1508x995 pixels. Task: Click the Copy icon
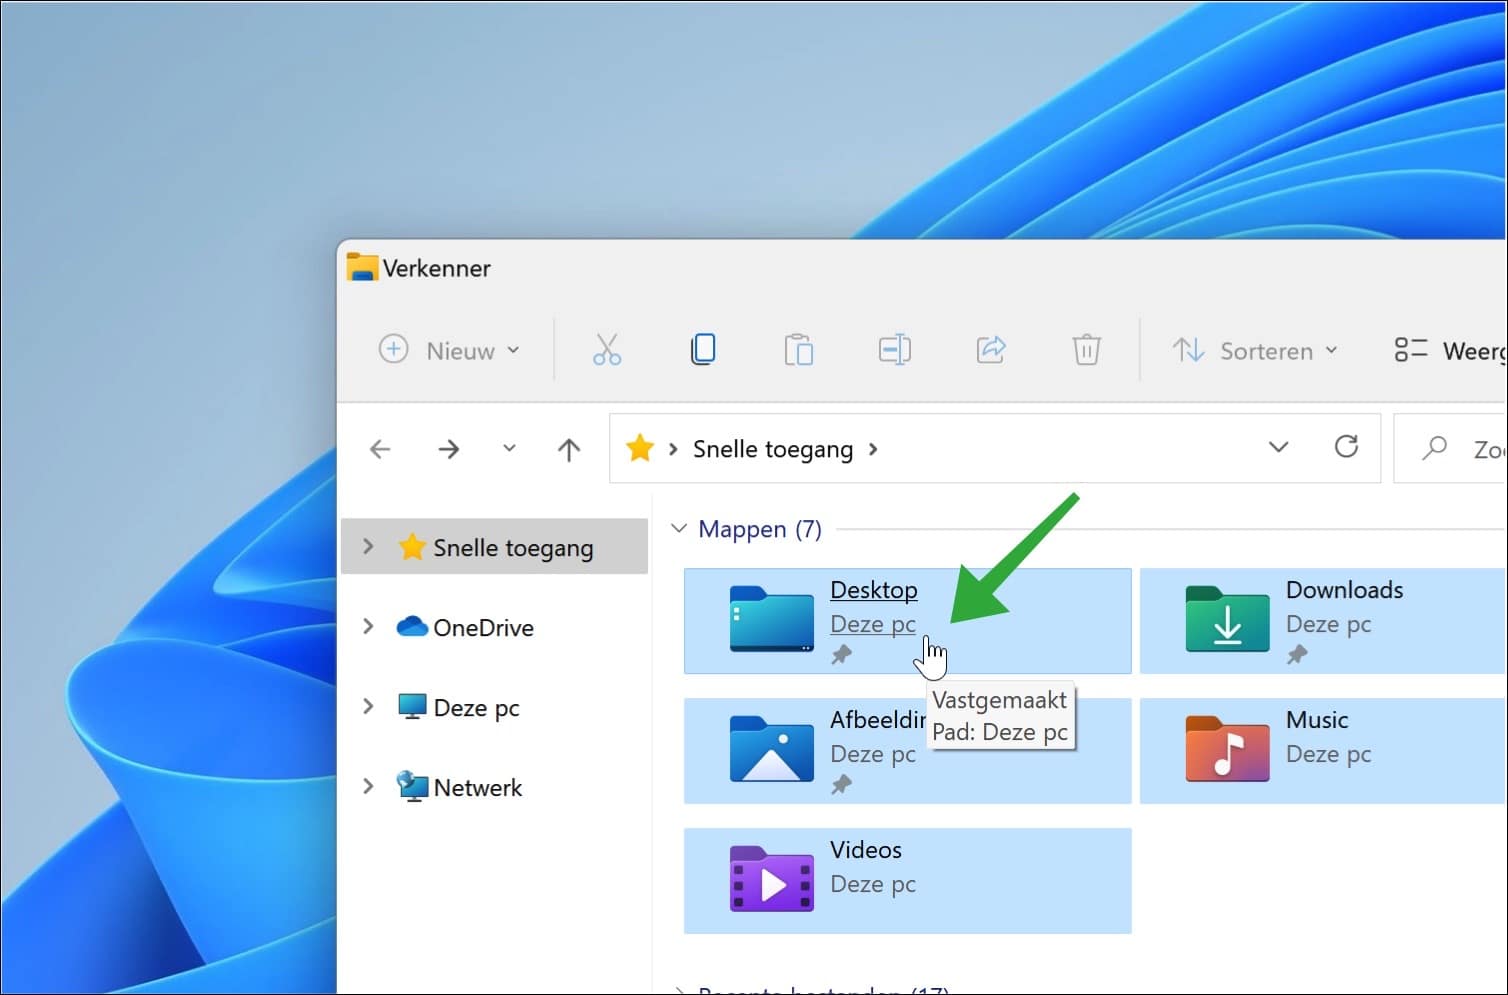(703, 349)
